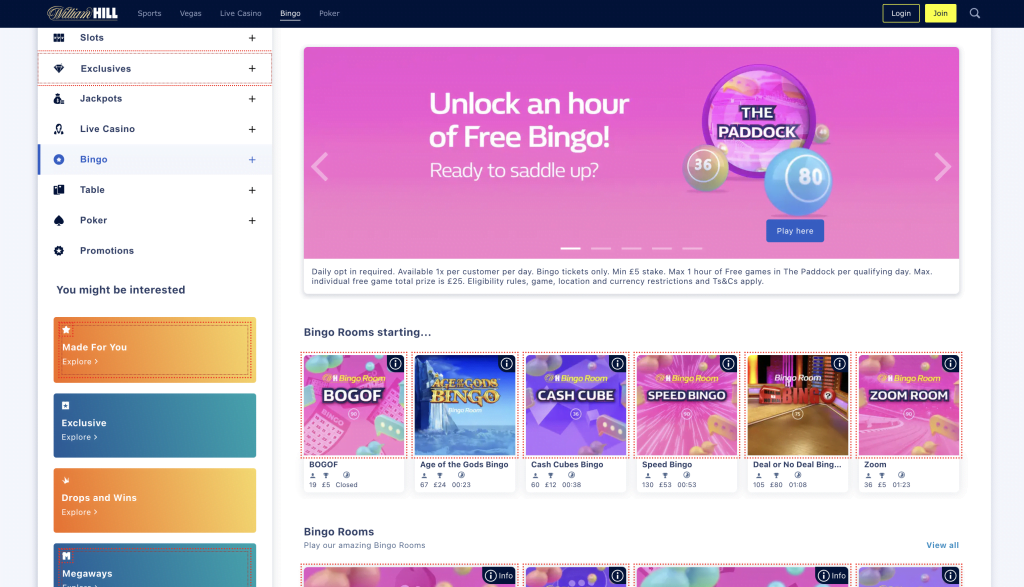
Task: Click the yellow Join button
Action: click(x=940, y=13)
